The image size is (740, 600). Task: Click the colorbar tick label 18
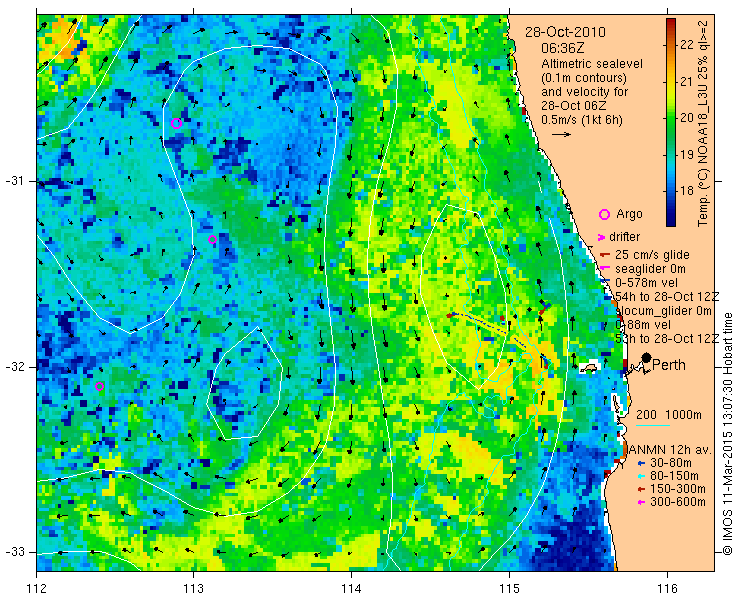(x=688, y=191)
